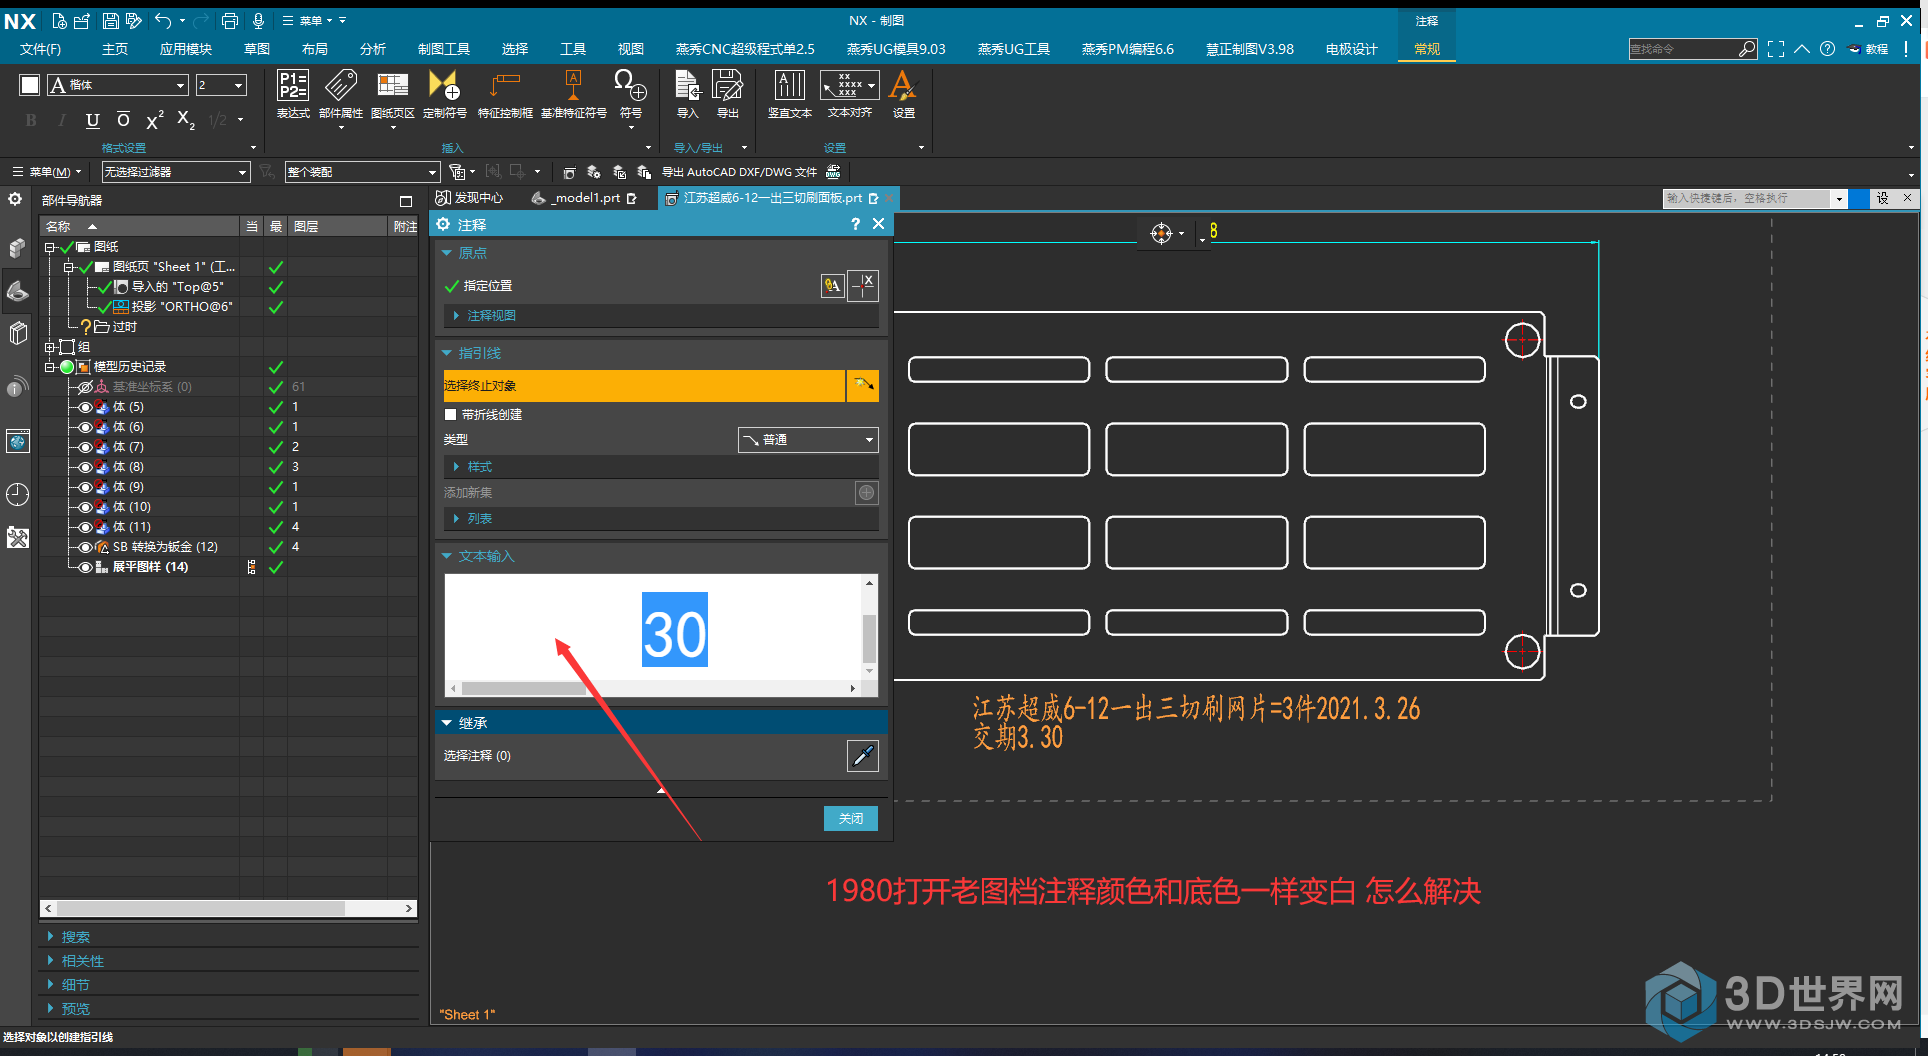Toggle 竖直文本 vertical text
Screen dimensions: 1928x1056
[789, 94]
